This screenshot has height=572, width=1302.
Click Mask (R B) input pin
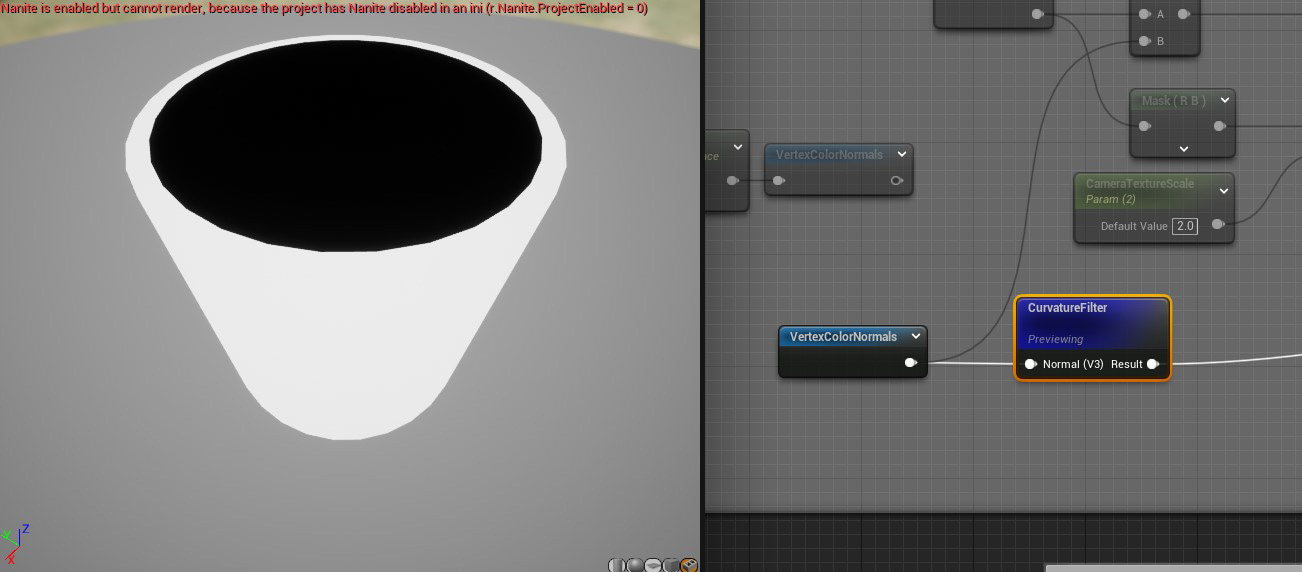(x=1144, y=126)
